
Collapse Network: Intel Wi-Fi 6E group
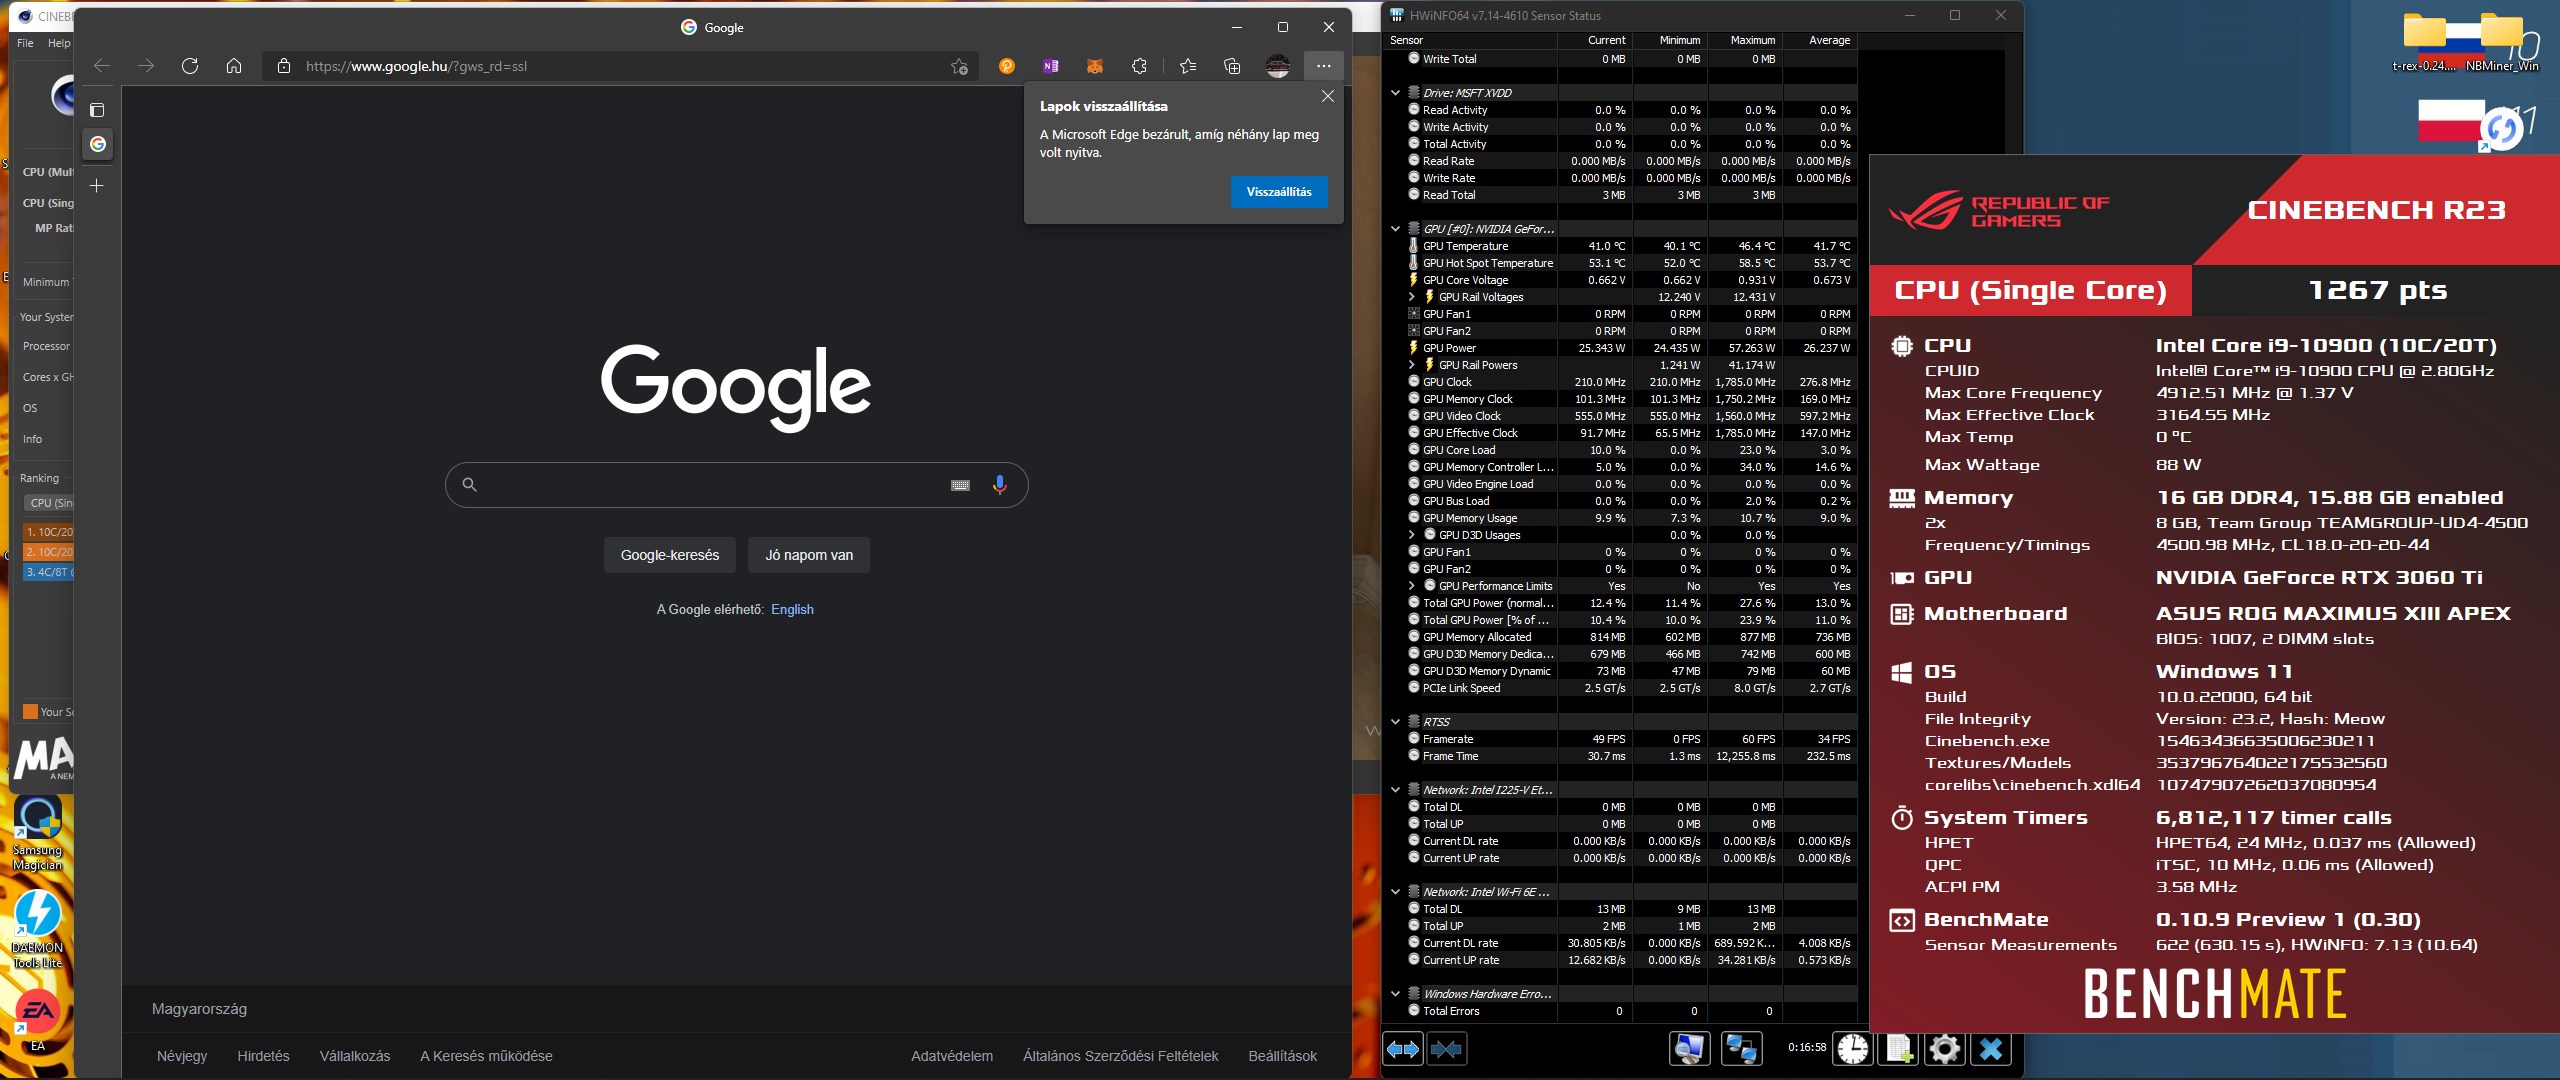coord(1396,892)
